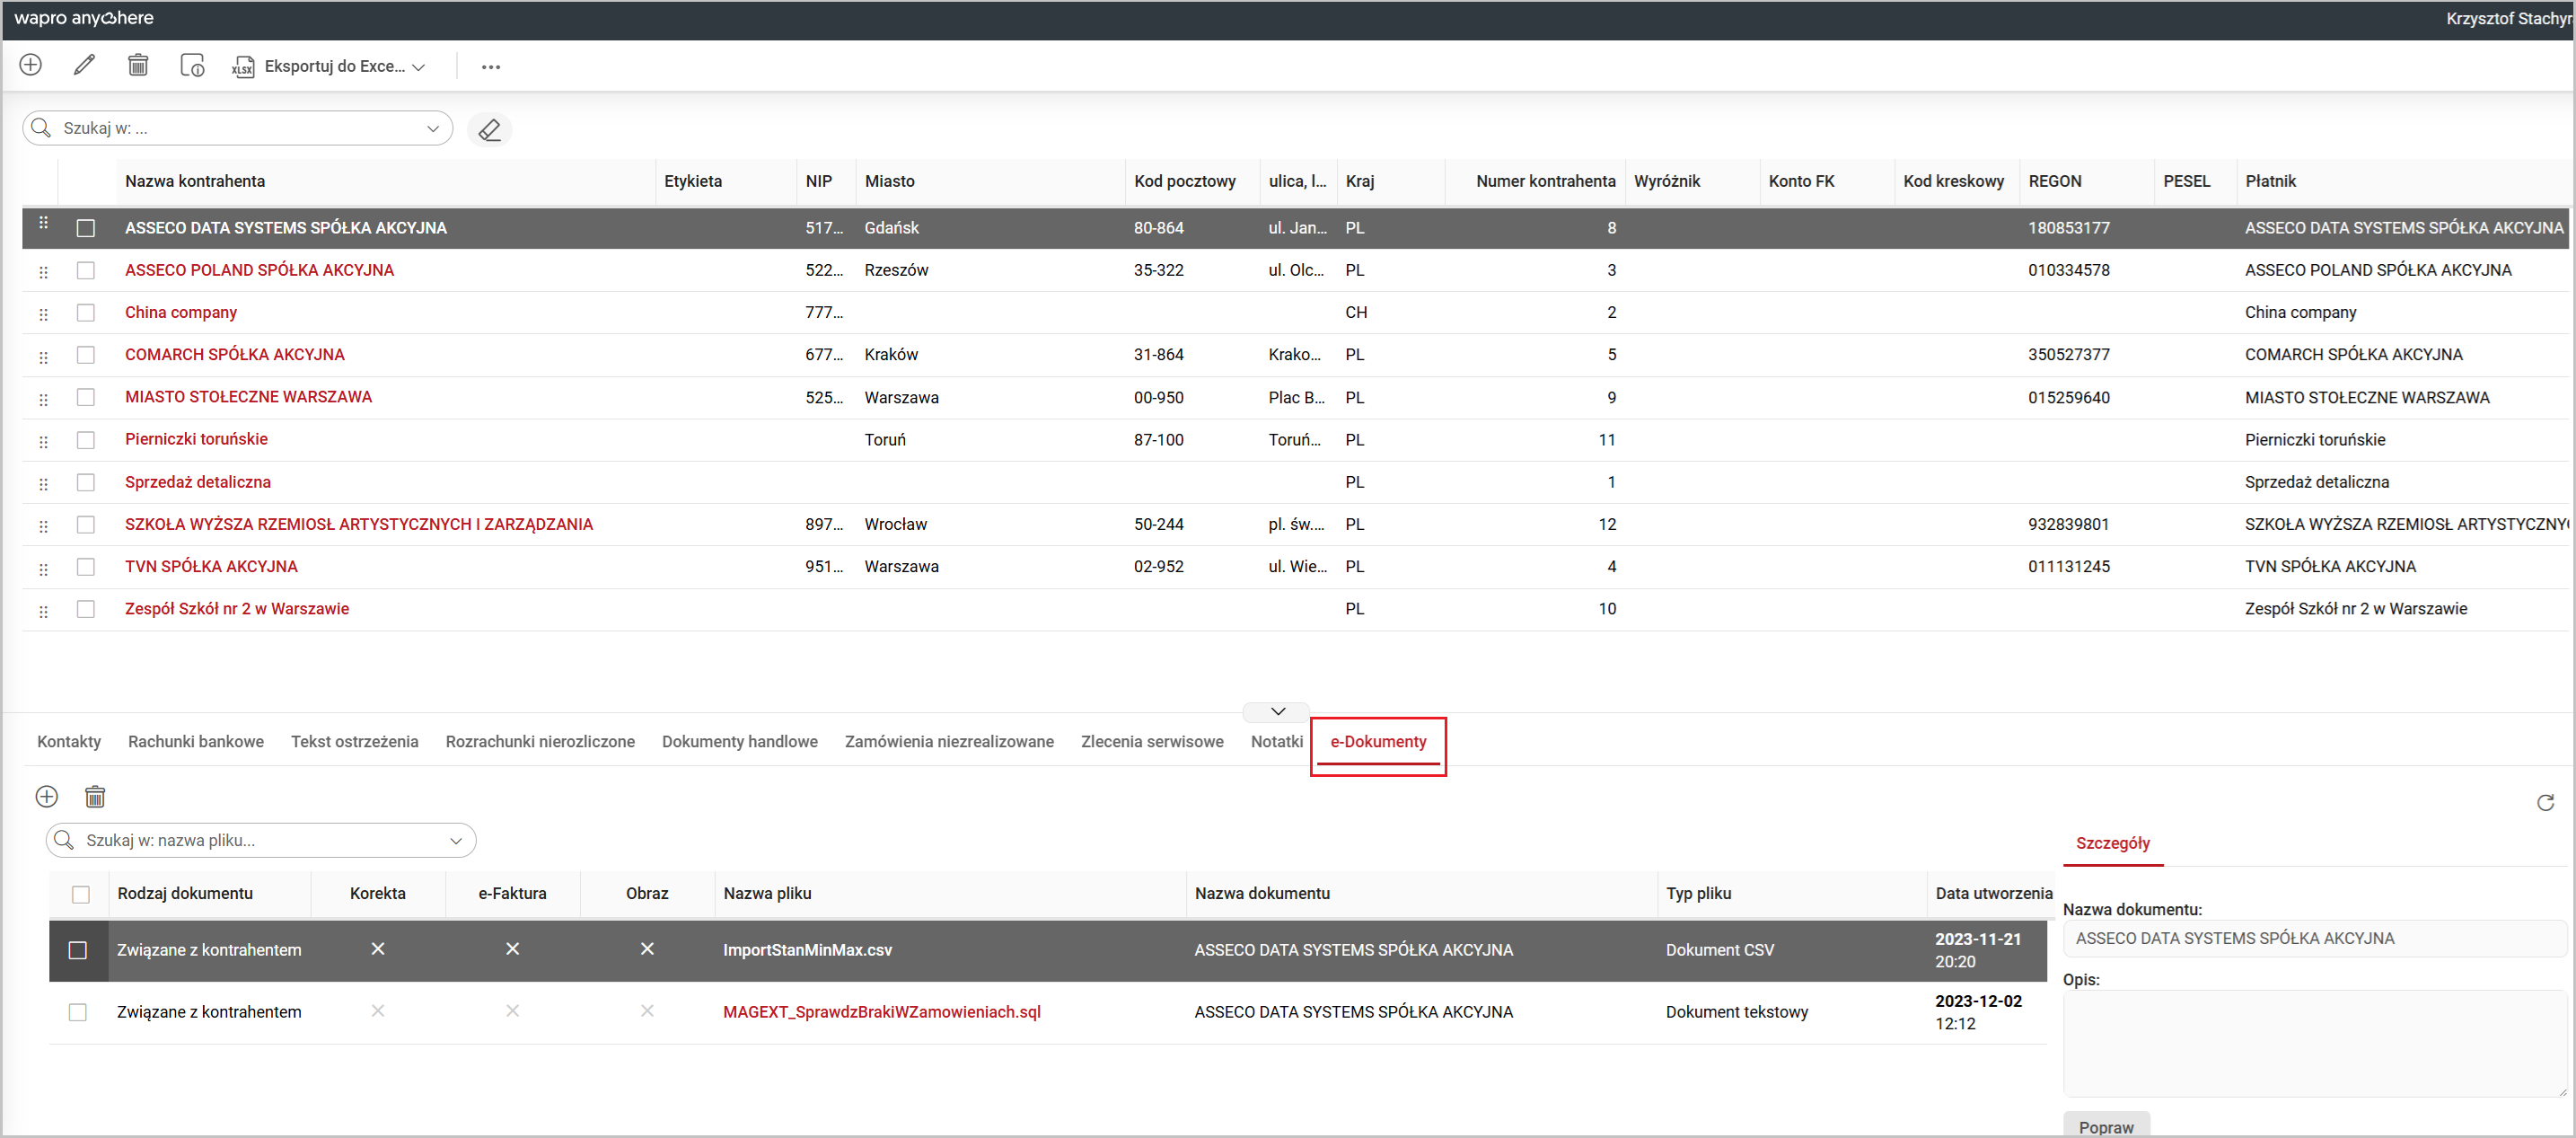Switch to the Rachunki bankowe tab

pos(196,742)
